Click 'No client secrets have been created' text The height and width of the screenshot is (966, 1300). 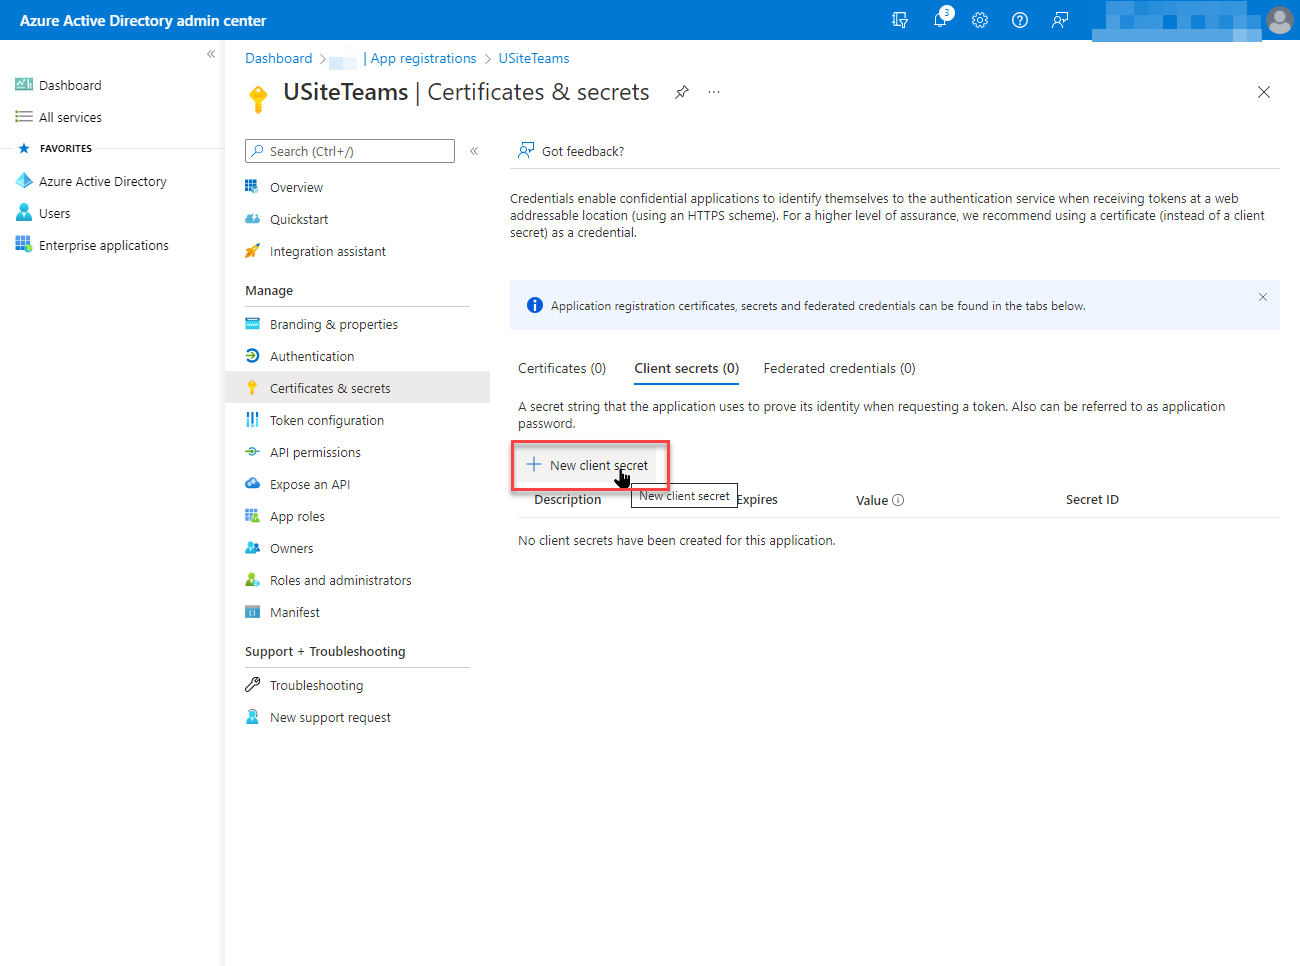677,540
